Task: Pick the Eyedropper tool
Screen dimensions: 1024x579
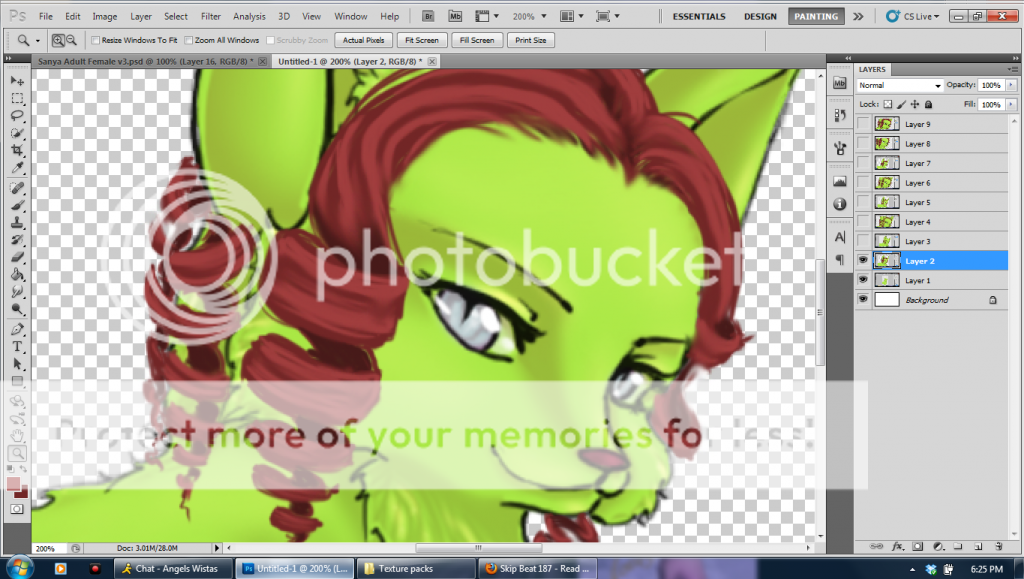Action: click(x=17, y=166)
